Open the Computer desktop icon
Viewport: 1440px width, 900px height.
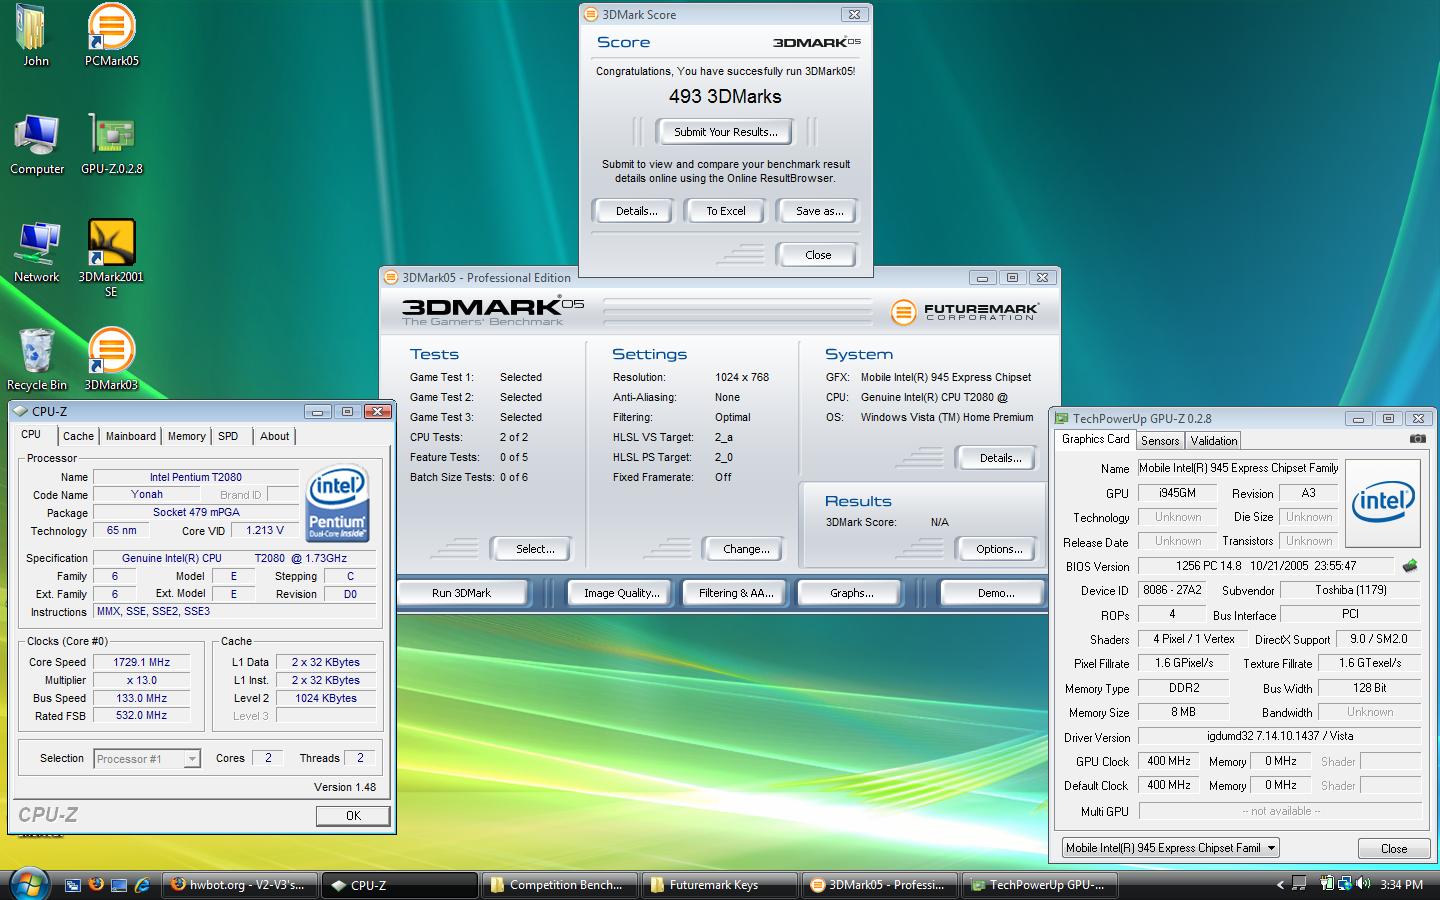point(37,145)
